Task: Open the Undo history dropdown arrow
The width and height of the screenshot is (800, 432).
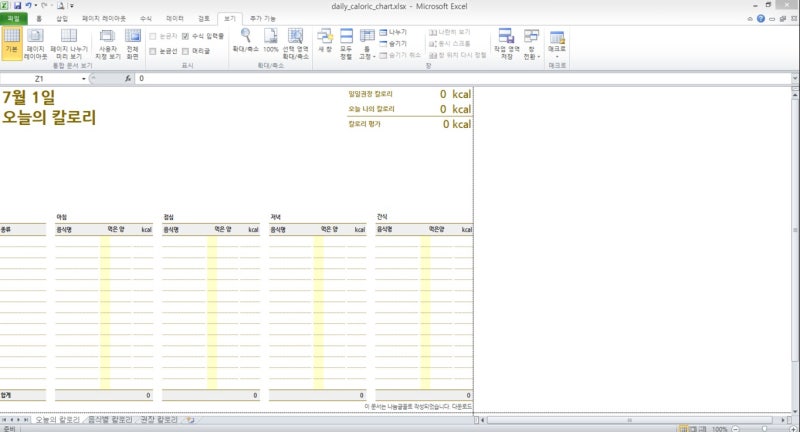Action: (36, 6)
